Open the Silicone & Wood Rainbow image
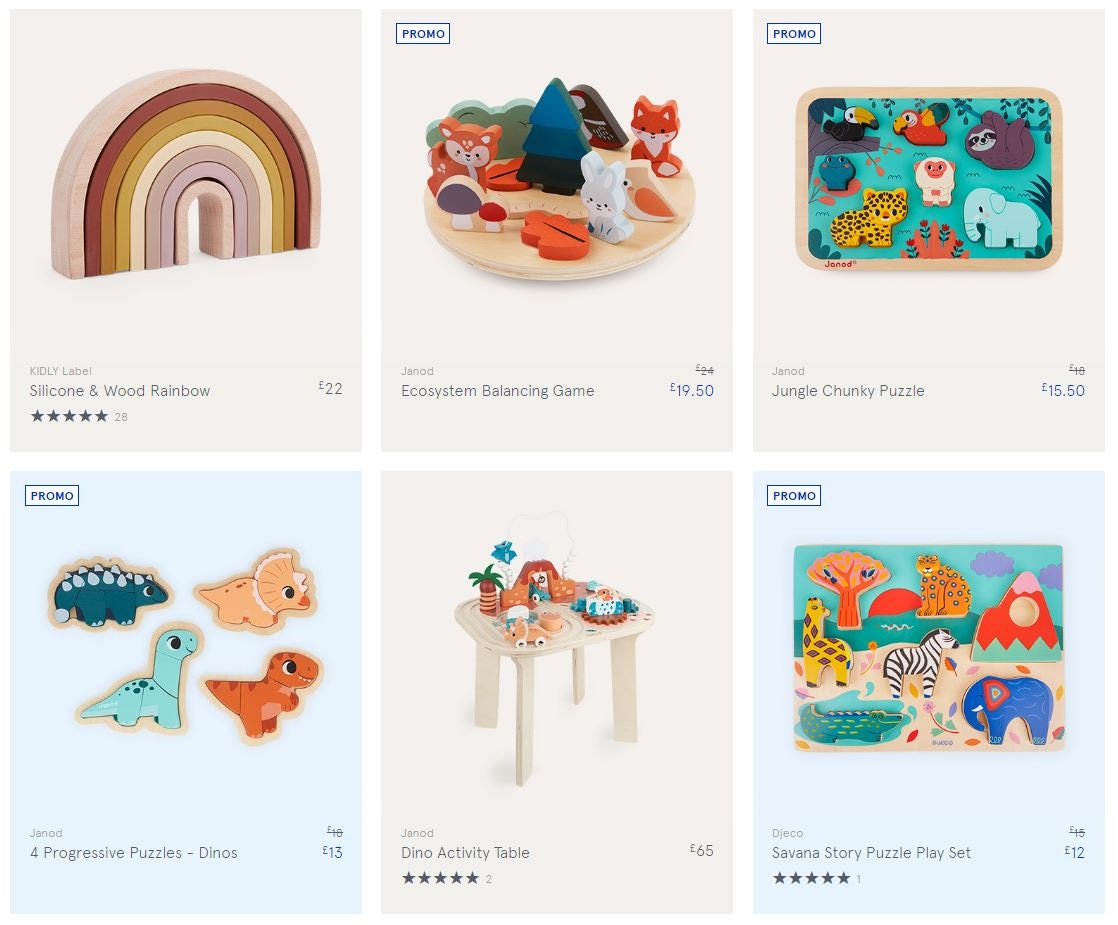 pos(186,177)
